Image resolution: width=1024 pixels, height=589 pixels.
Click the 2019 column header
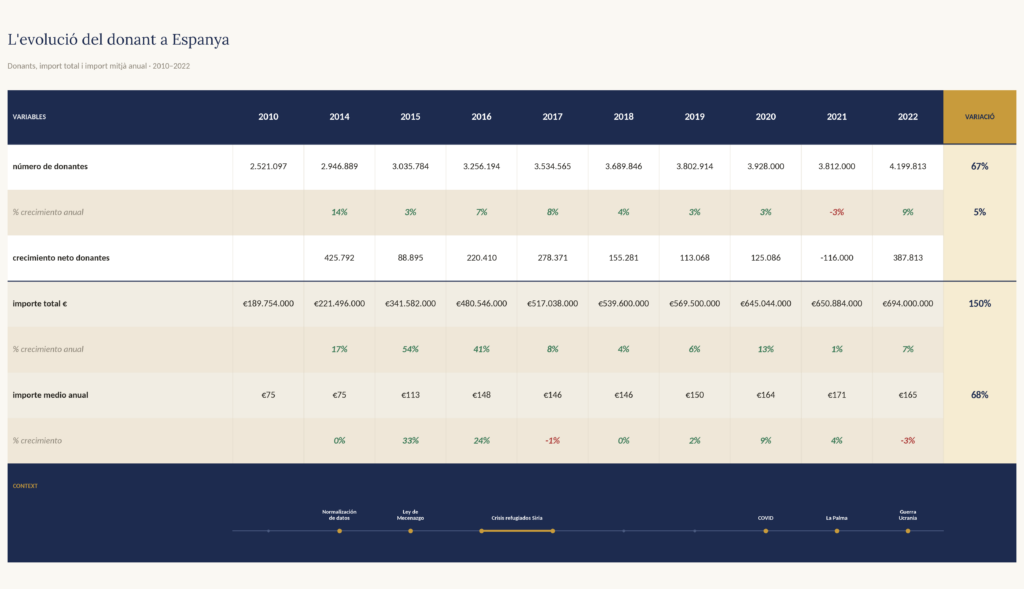pos(695,117)
